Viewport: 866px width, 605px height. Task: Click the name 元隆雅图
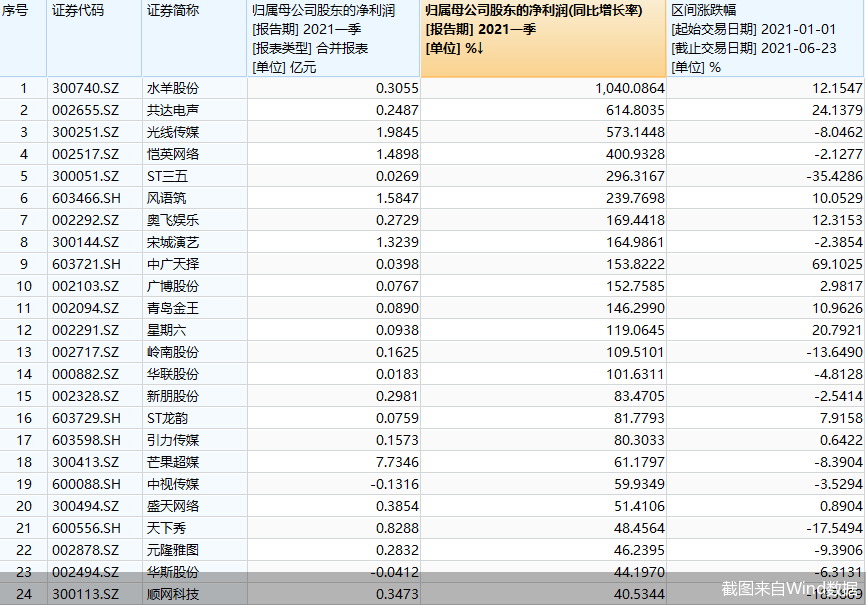pyautogui.click(x=173, y=550)
